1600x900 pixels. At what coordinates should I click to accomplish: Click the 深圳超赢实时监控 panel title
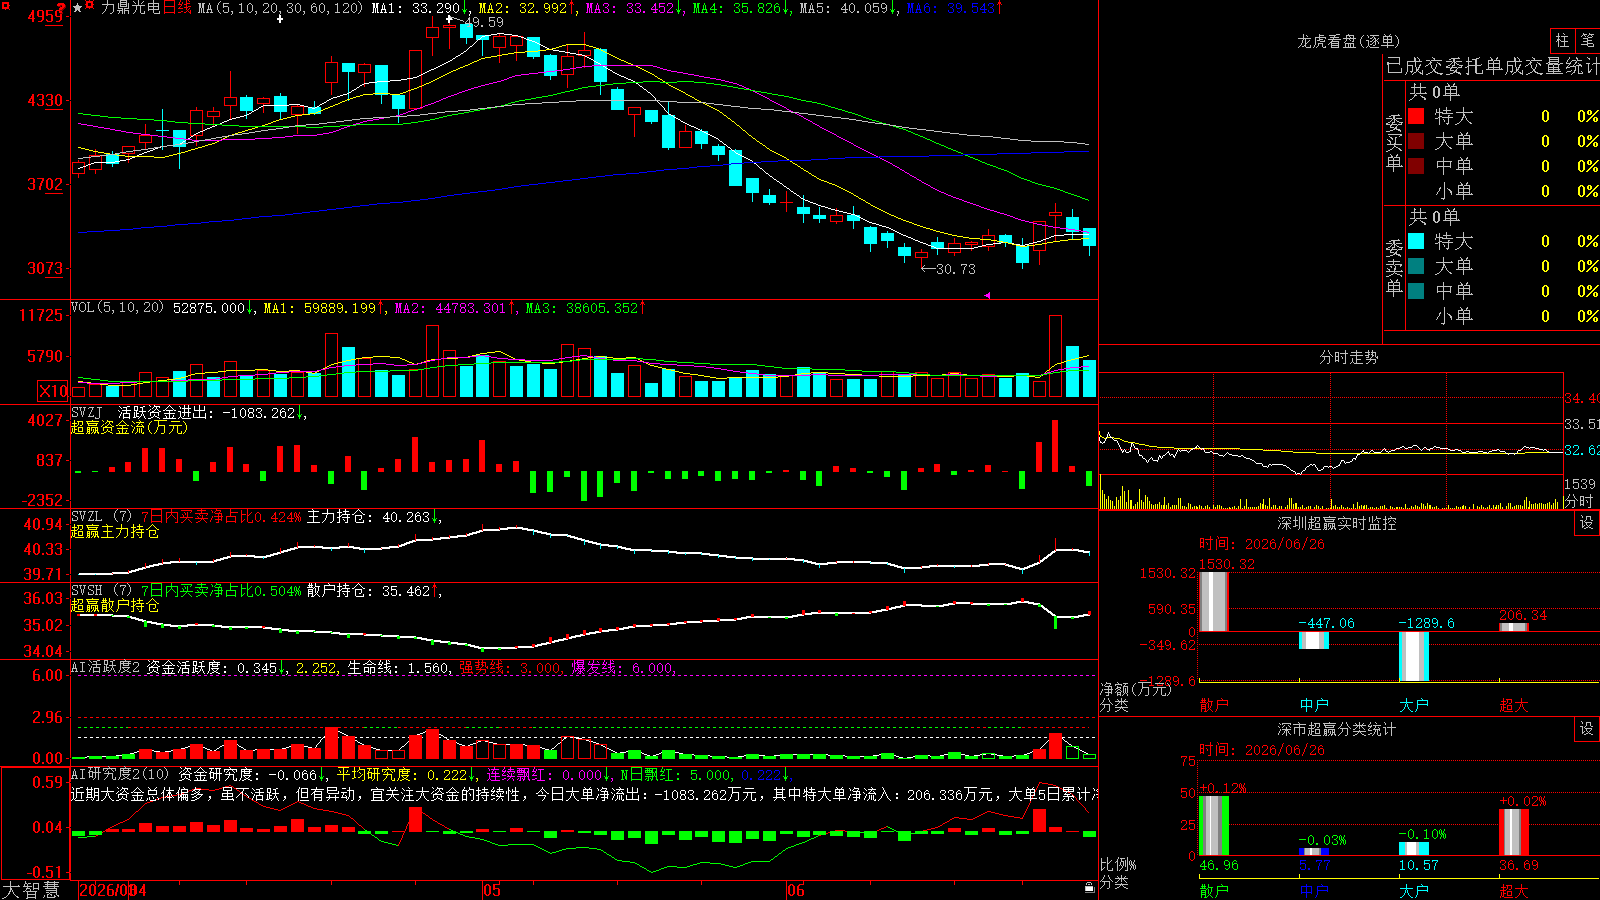[1336, 523]
